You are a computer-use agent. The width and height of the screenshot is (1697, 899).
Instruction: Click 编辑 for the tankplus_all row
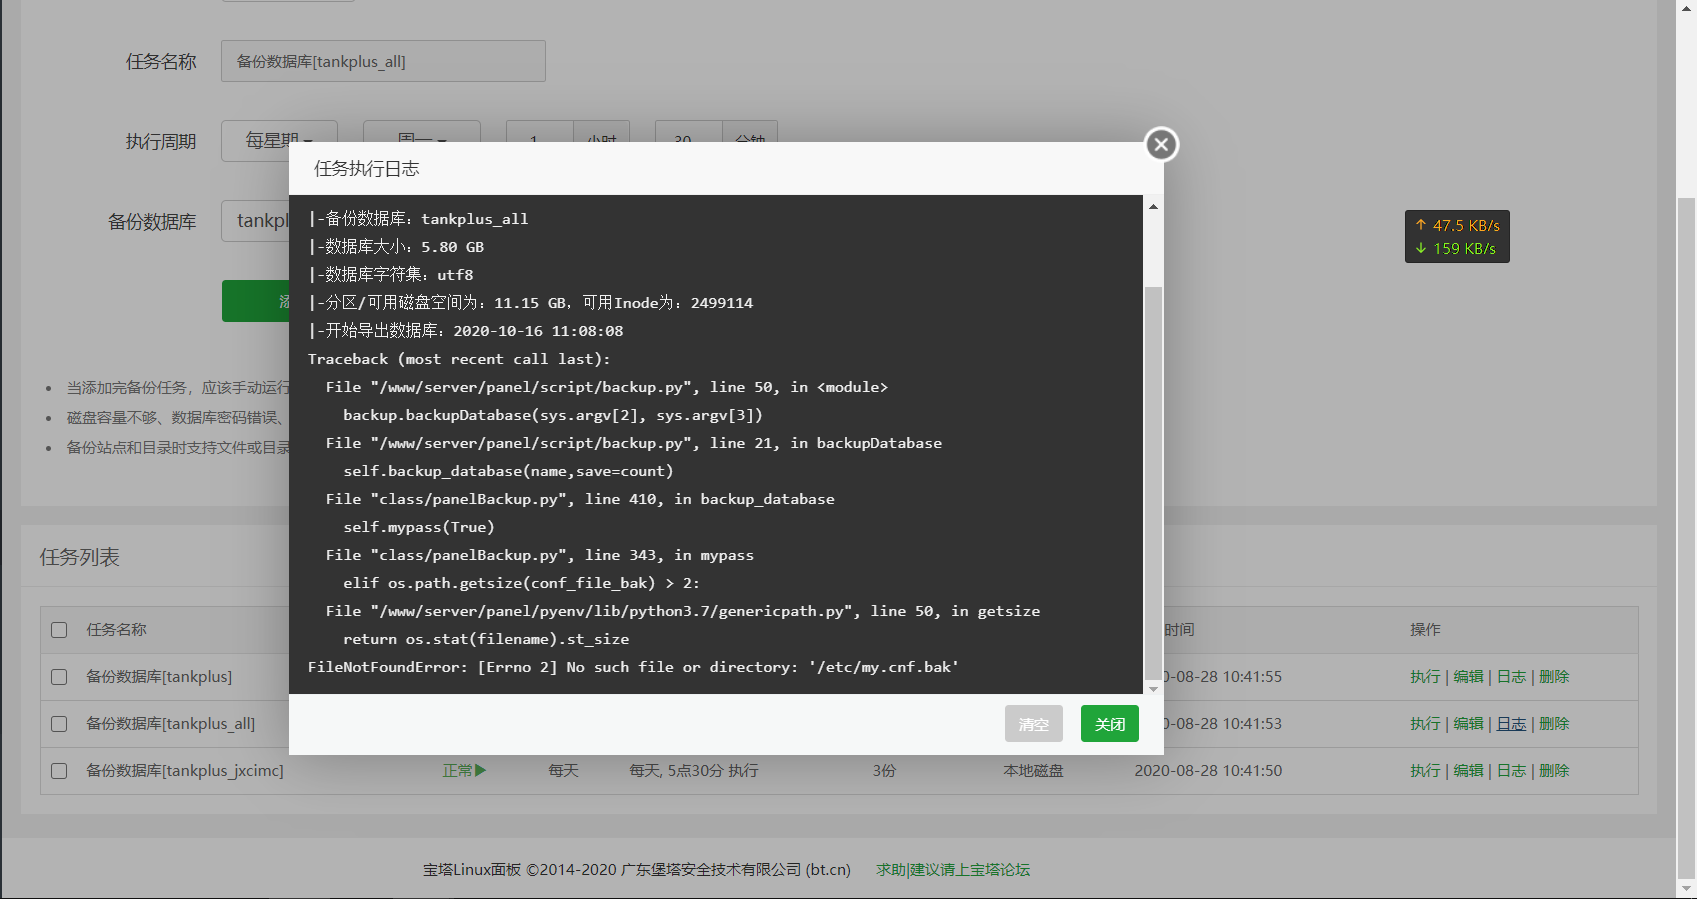[x=1468, y=724]
